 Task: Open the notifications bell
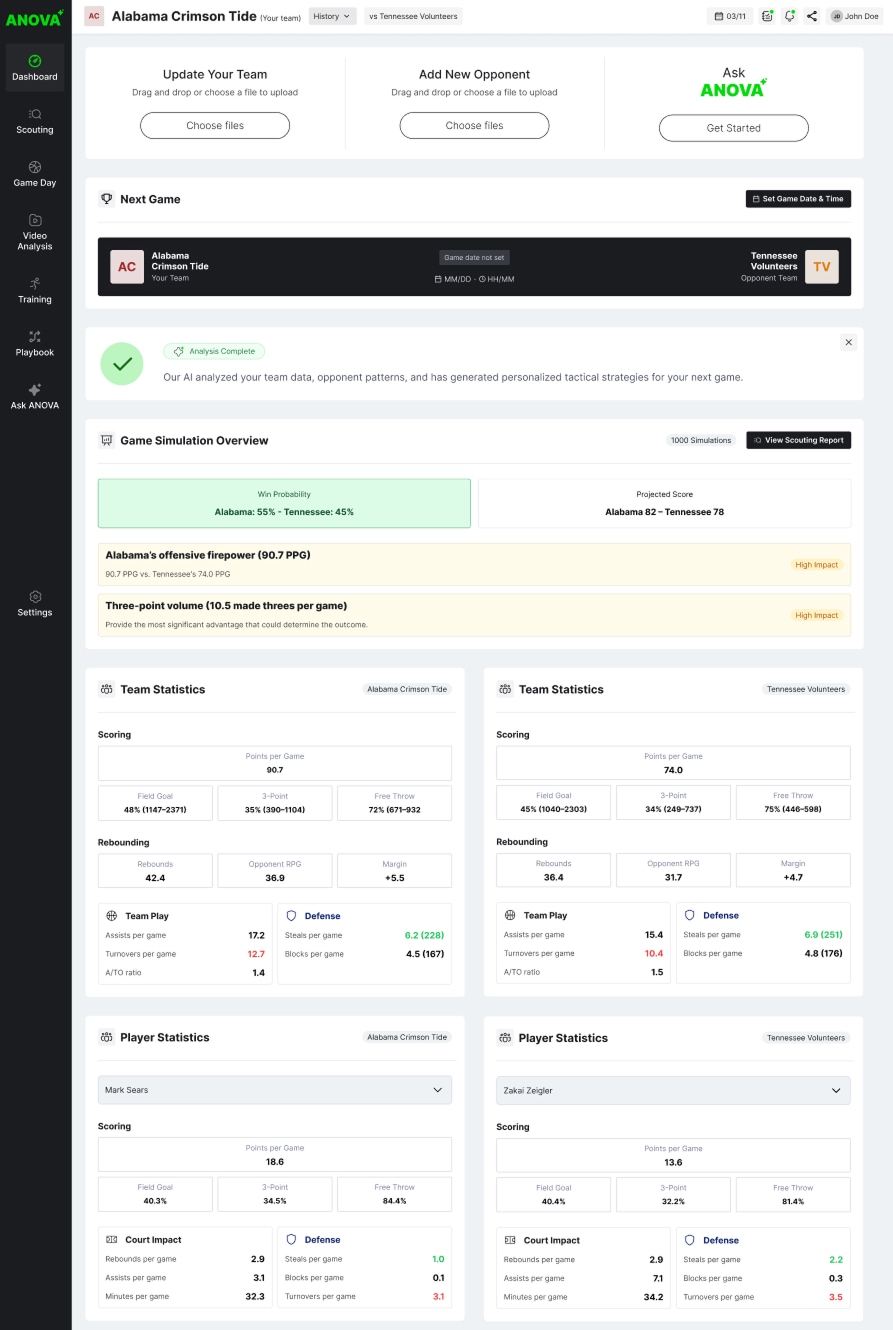pos(789,16)
